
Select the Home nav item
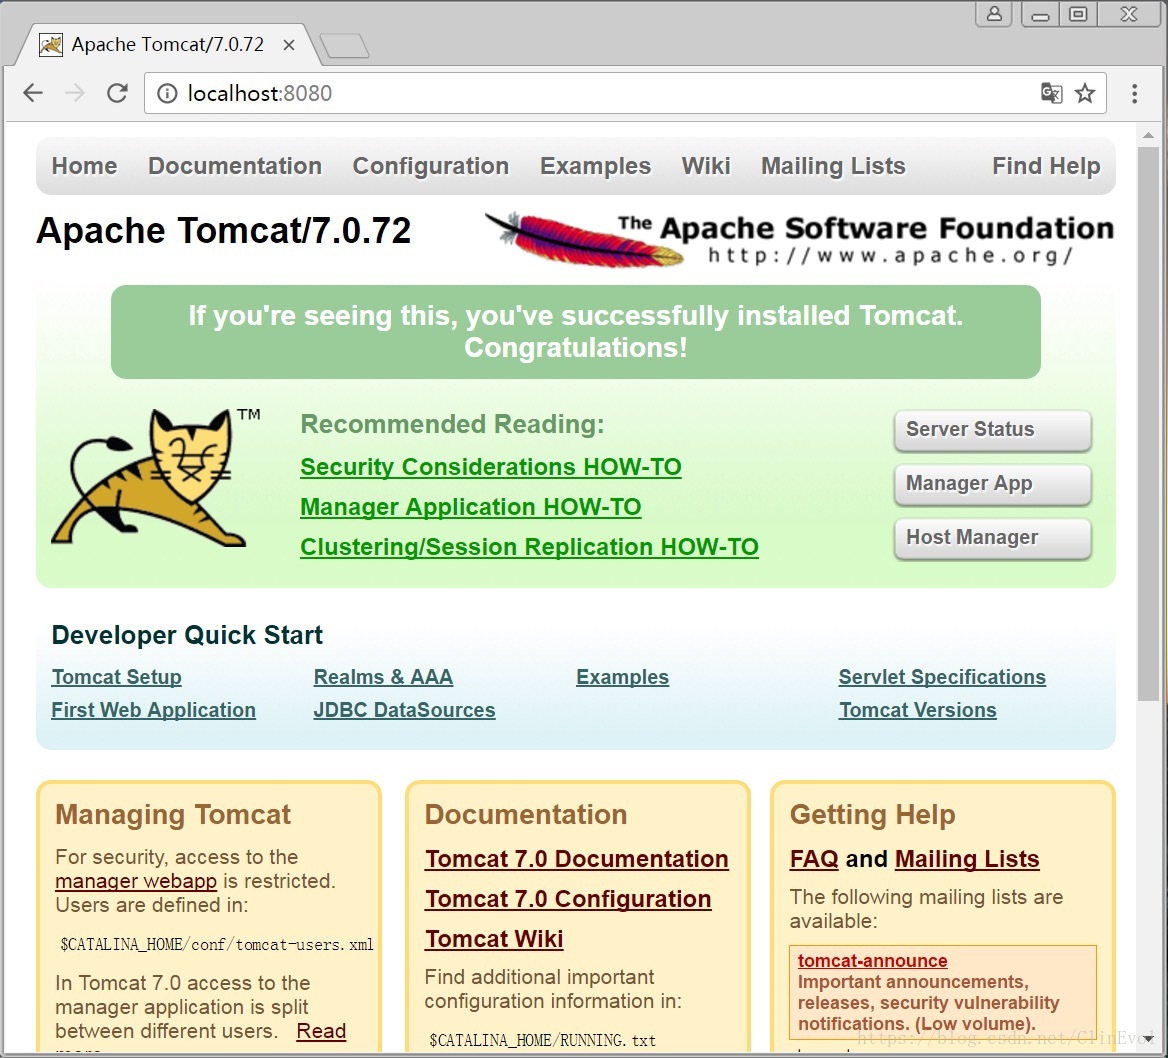click(84, 166)
